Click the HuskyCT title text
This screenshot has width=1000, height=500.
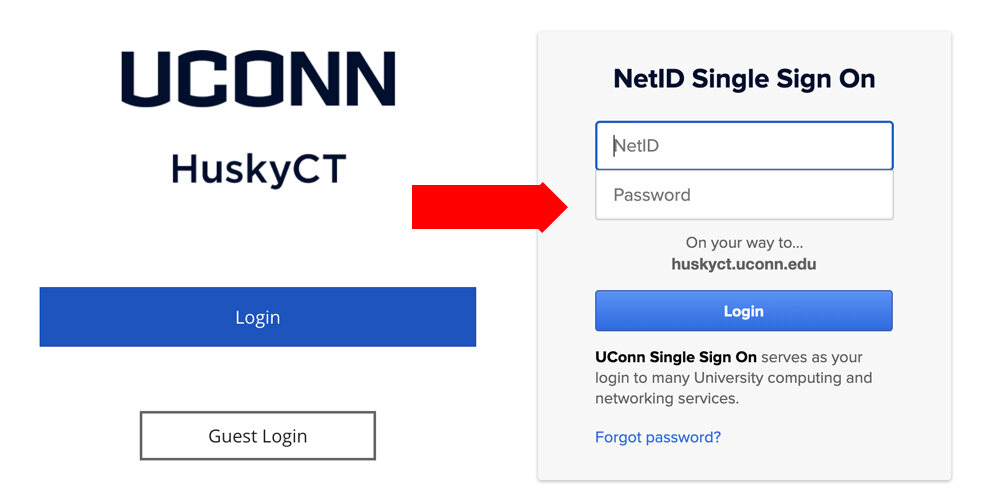(x=258, y=170)
